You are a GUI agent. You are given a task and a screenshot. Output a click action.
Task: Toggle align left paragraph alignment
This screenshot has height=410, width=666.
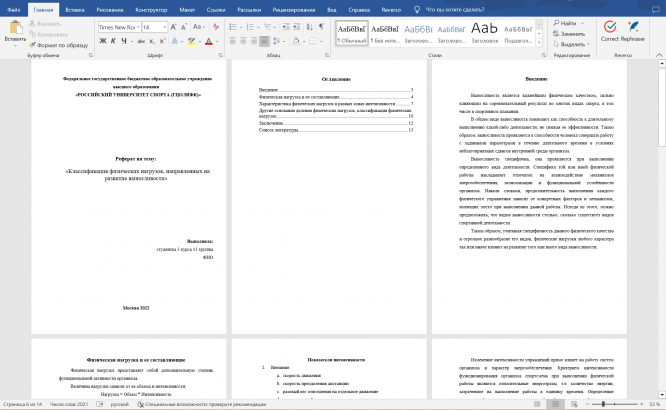[x=233, y=41]
